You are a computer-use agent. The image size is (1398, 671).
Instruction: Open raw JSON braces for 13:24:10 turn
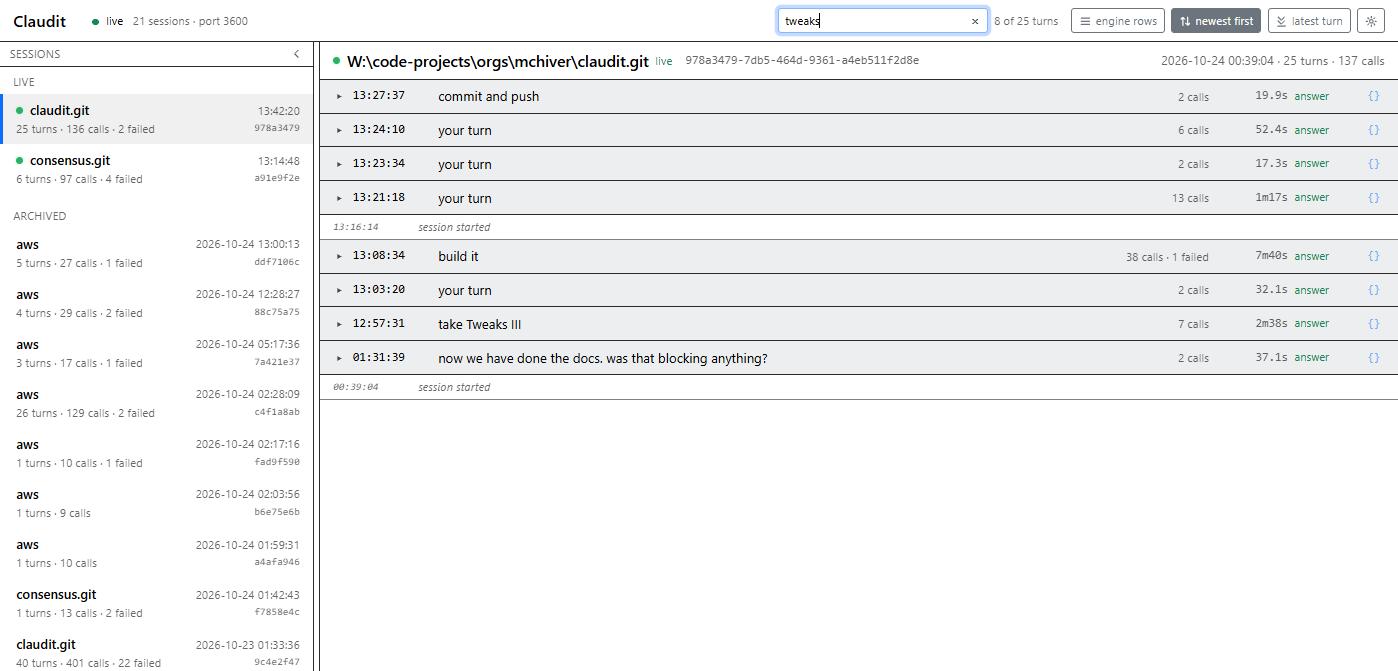tap(1373, 130)
